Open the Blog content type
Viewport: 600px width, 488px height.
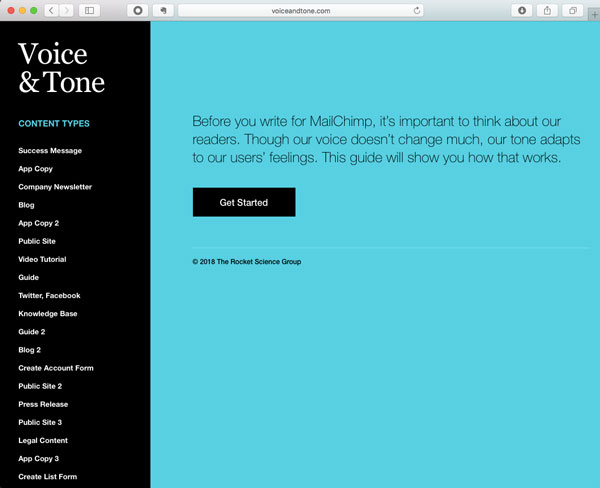26,205
